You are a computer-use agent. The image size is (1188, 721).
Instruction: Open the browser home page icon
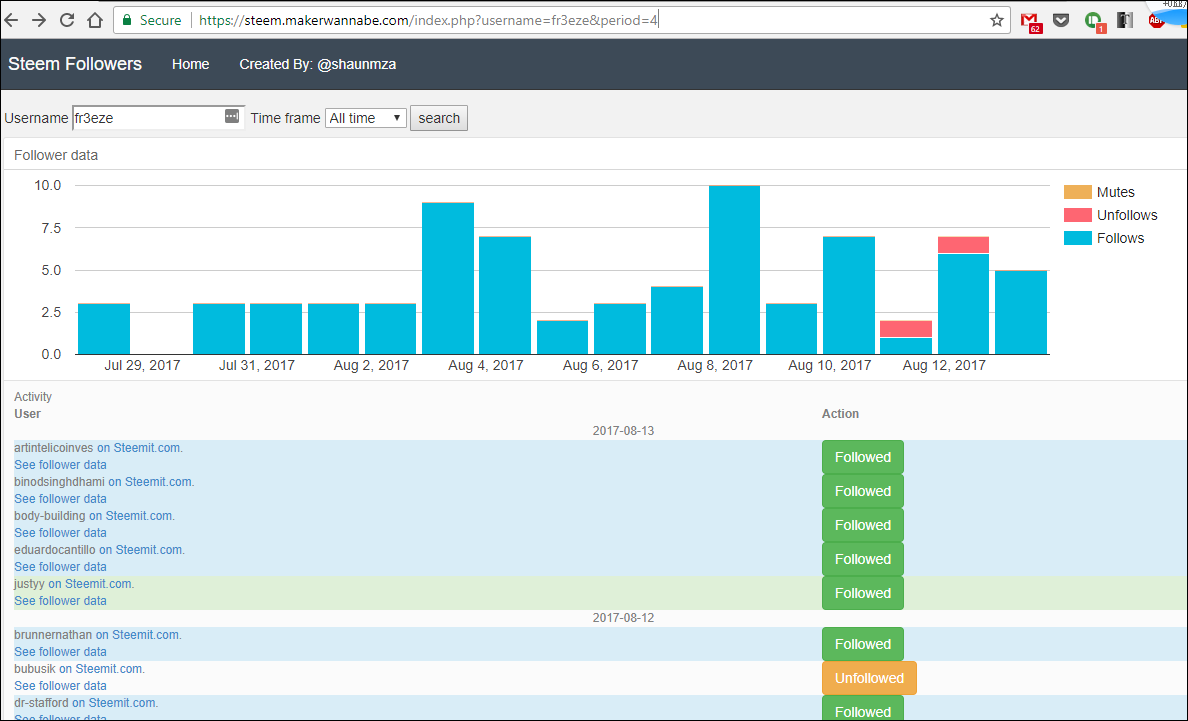(95, 20)
